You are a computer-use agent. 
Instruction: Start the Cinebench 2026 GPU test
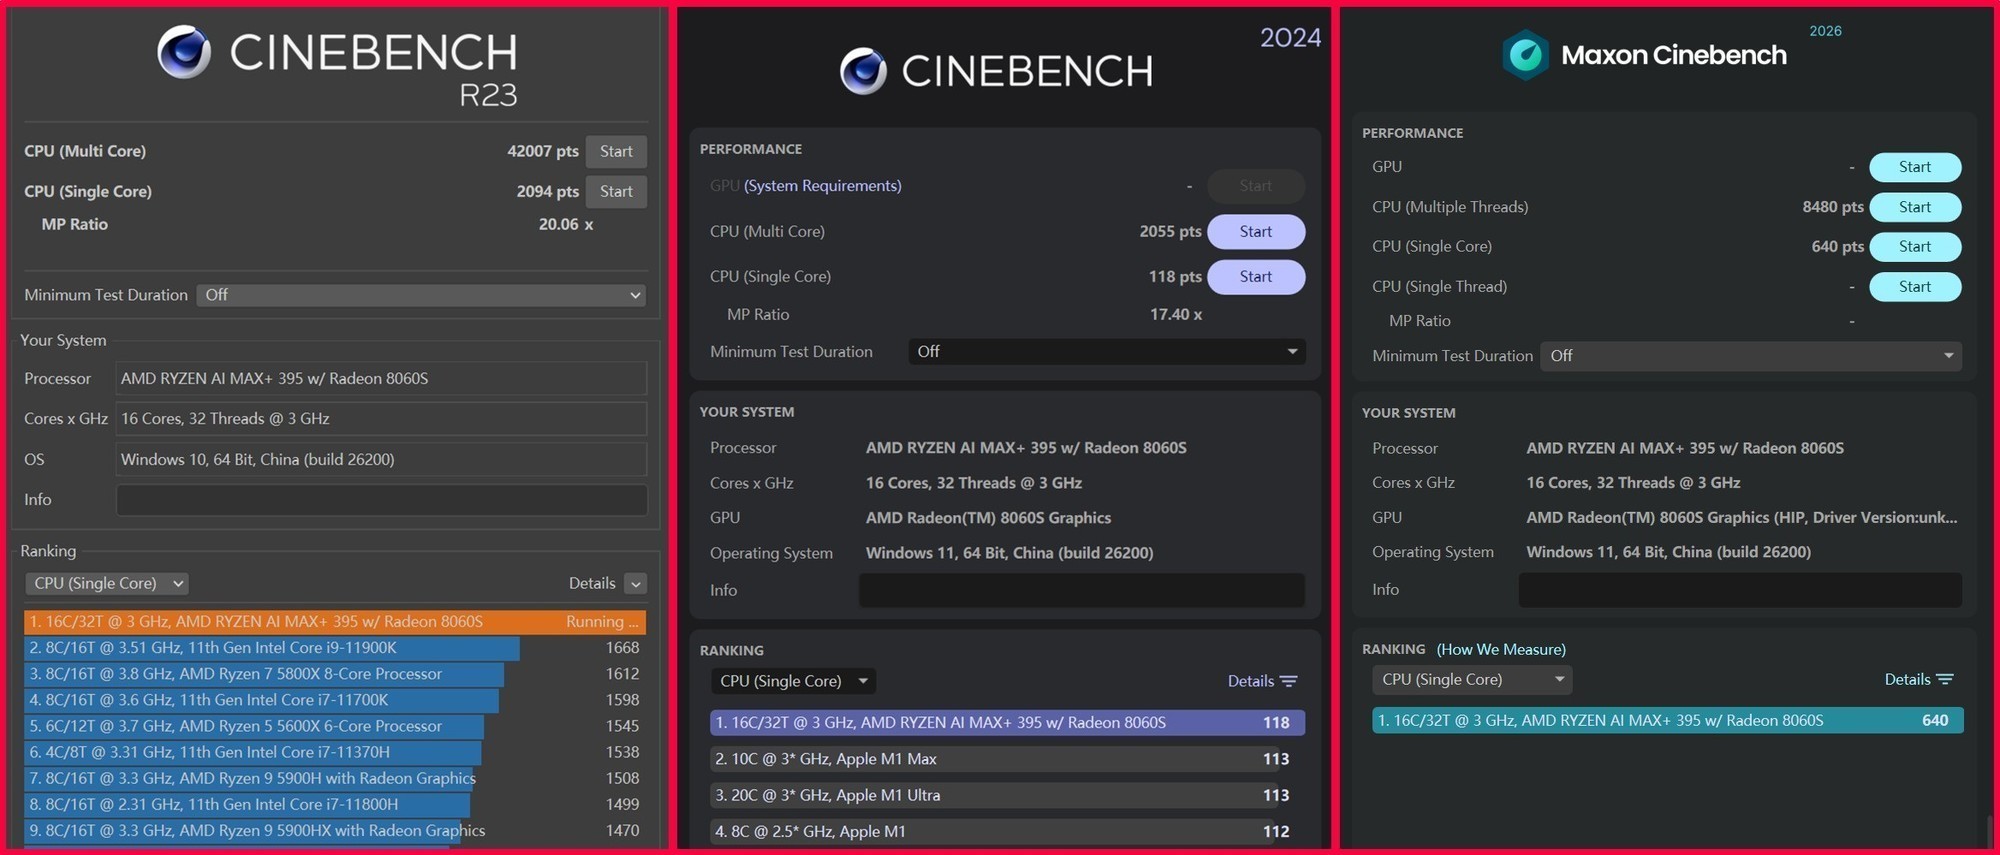1915,167
